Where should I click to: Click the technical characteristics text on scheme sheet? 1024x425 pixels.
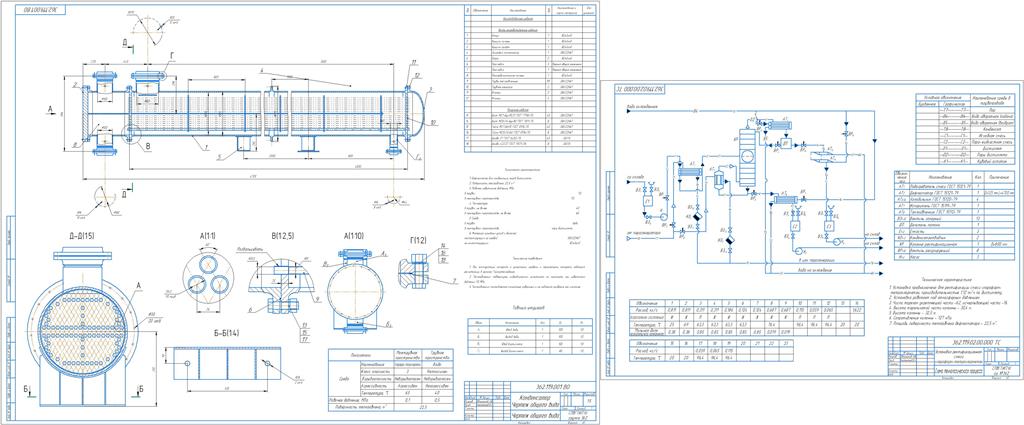click(x=948, y=298)
